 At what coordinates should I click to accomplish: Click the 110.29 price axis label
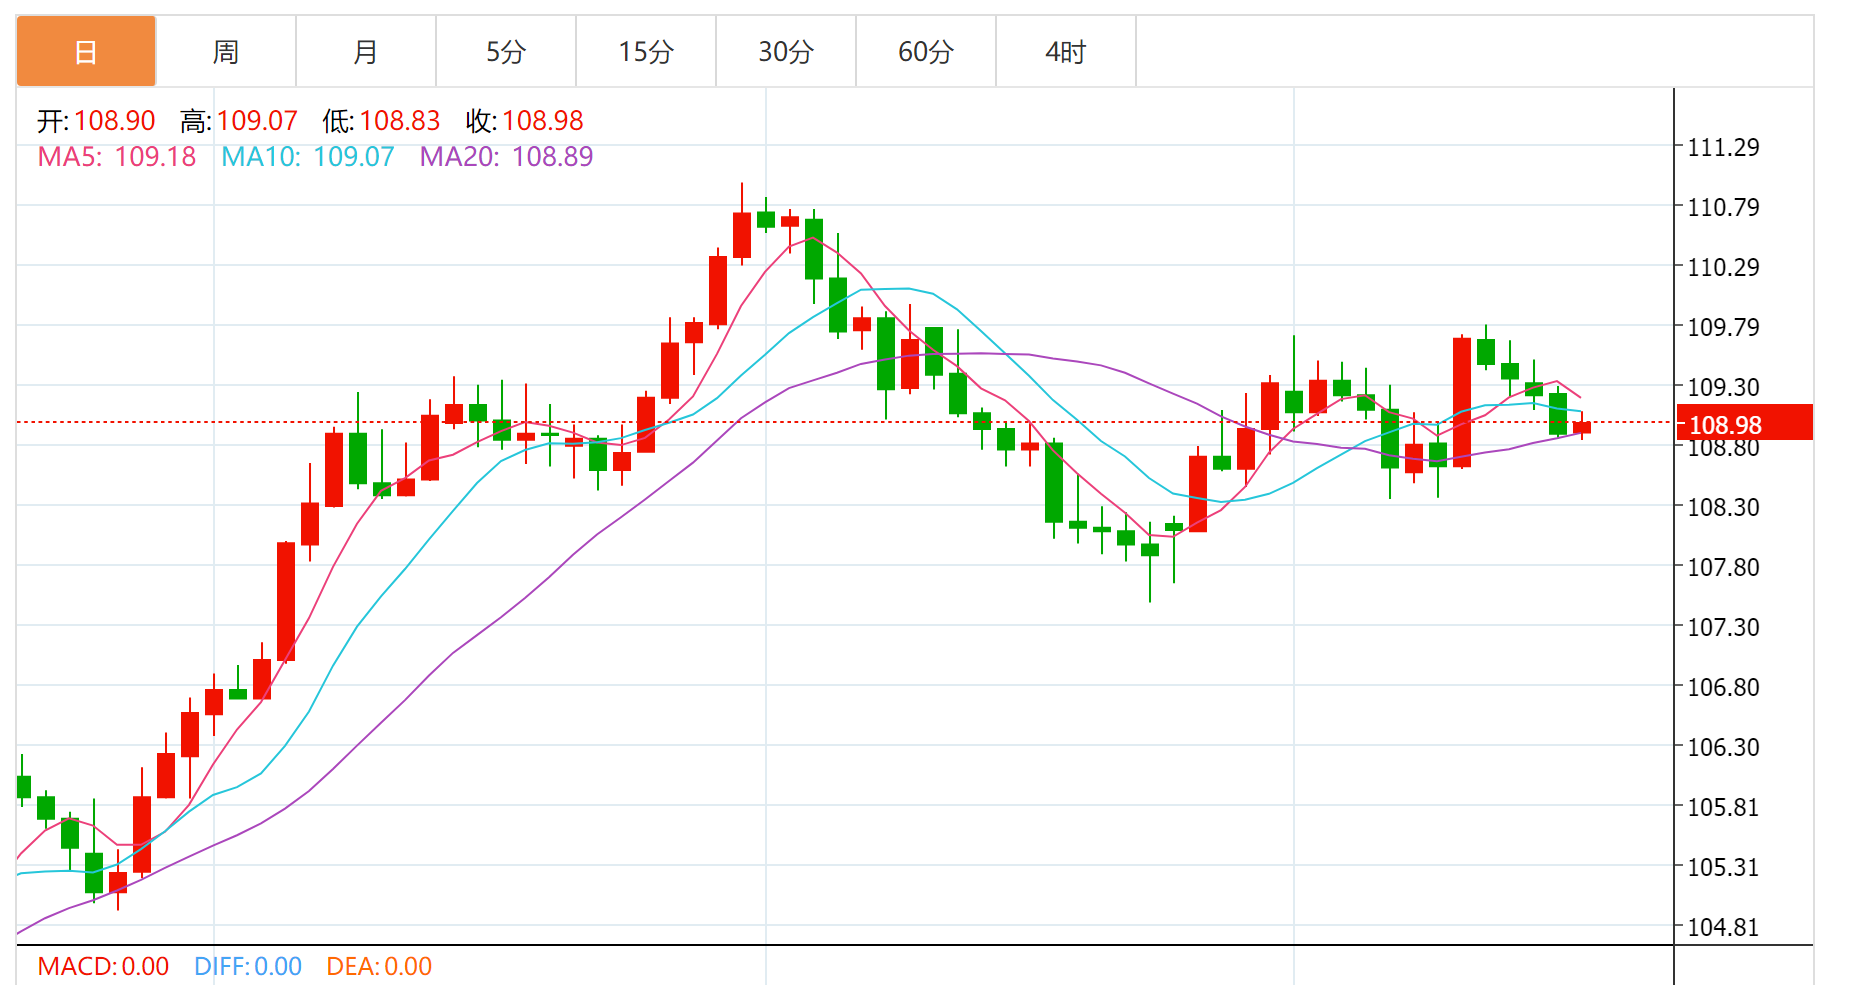point(1723,268)
